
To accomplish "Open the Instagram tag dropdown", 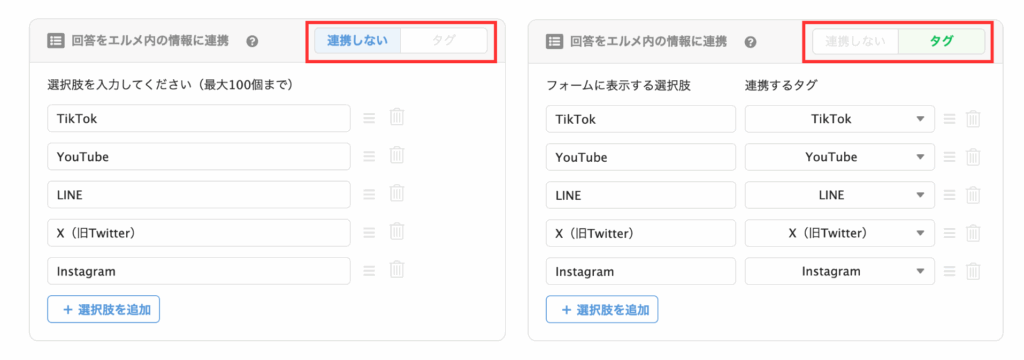I will coord(840,270).
